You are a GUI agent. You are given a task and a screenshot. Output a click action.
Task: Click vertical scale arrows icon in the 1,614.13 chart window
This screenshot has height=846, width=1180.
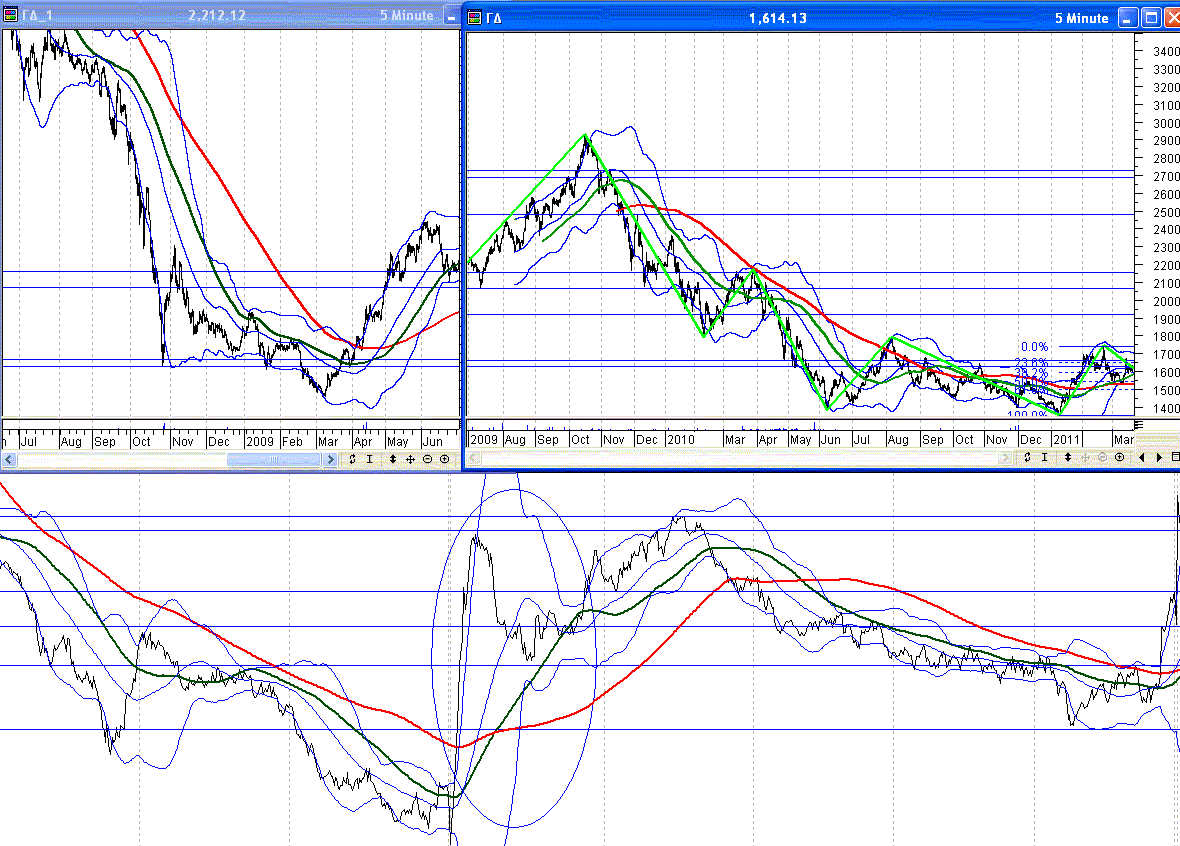coord(1068,457)
